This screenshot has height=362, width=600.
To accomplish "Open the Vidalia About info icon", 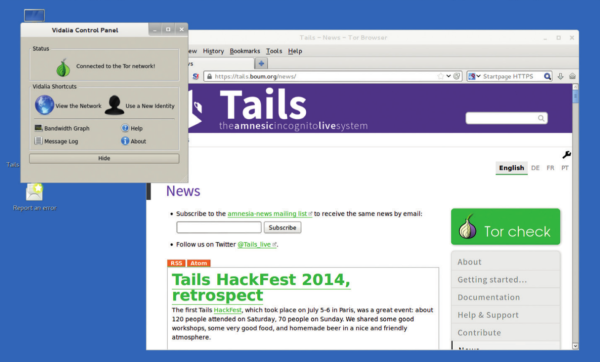I will pyautogui.click(x=125, y=141).
